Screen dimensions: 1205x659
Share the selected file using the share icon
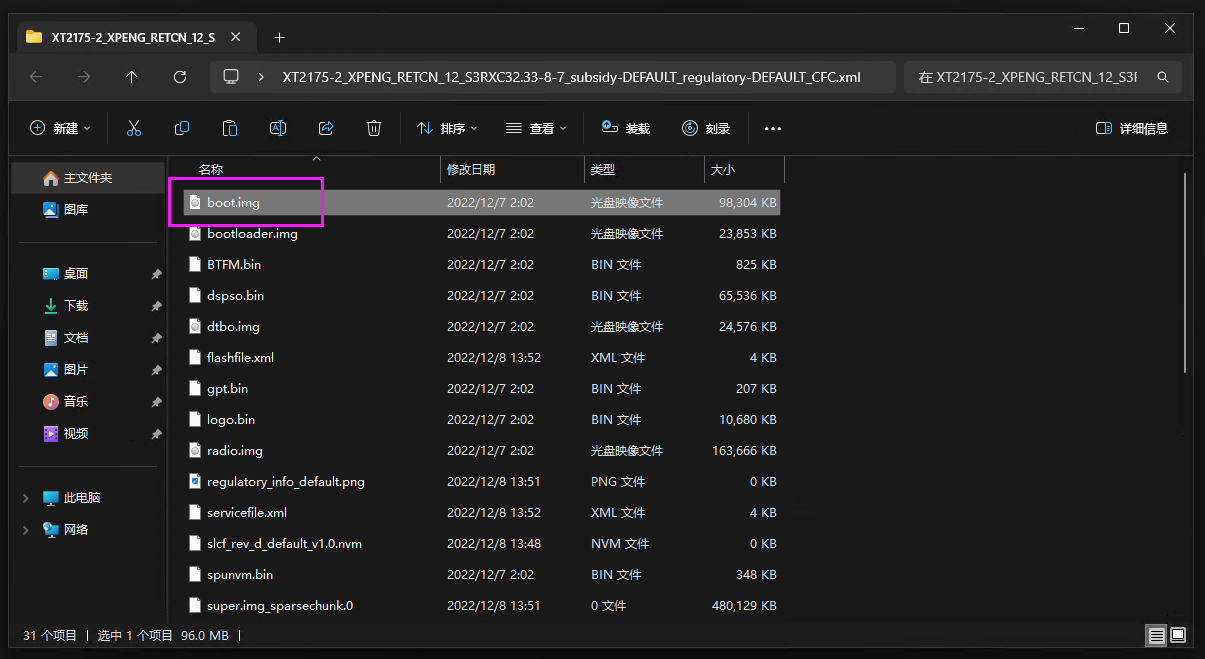click(325, 128)
